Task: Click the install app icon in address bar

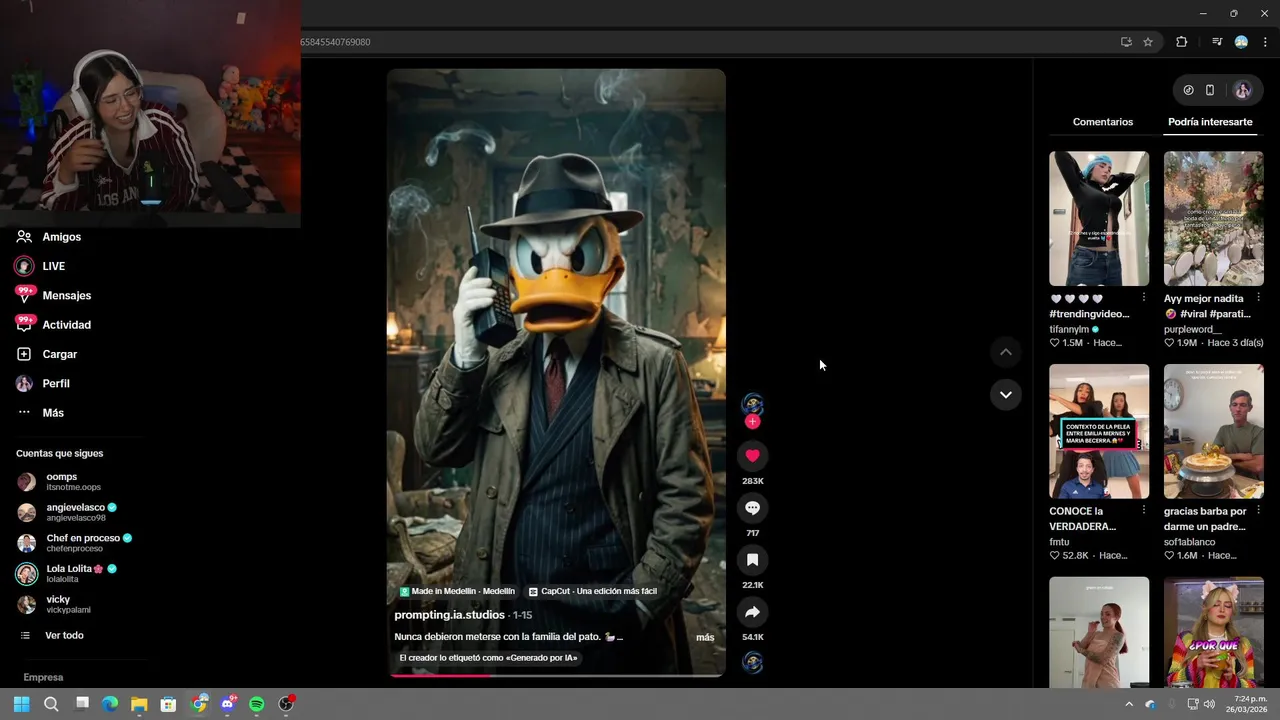Action: click(x=1126, y=42)
